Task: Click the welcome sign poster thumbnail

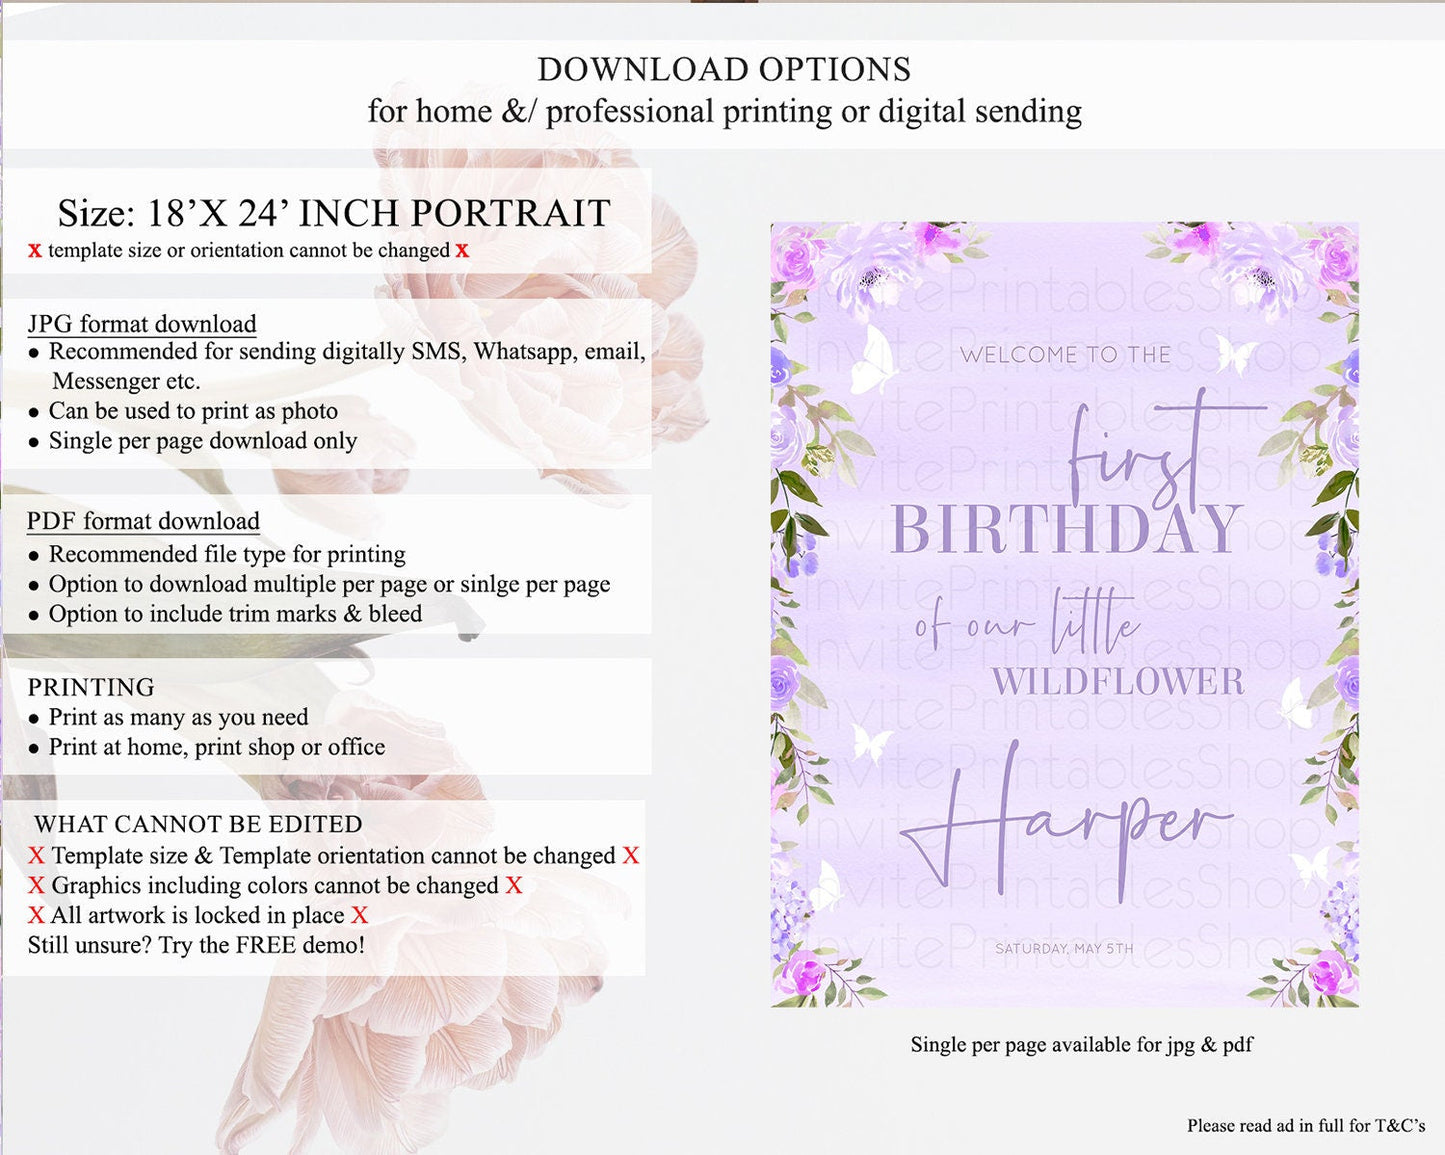Action: point(1065,614)
